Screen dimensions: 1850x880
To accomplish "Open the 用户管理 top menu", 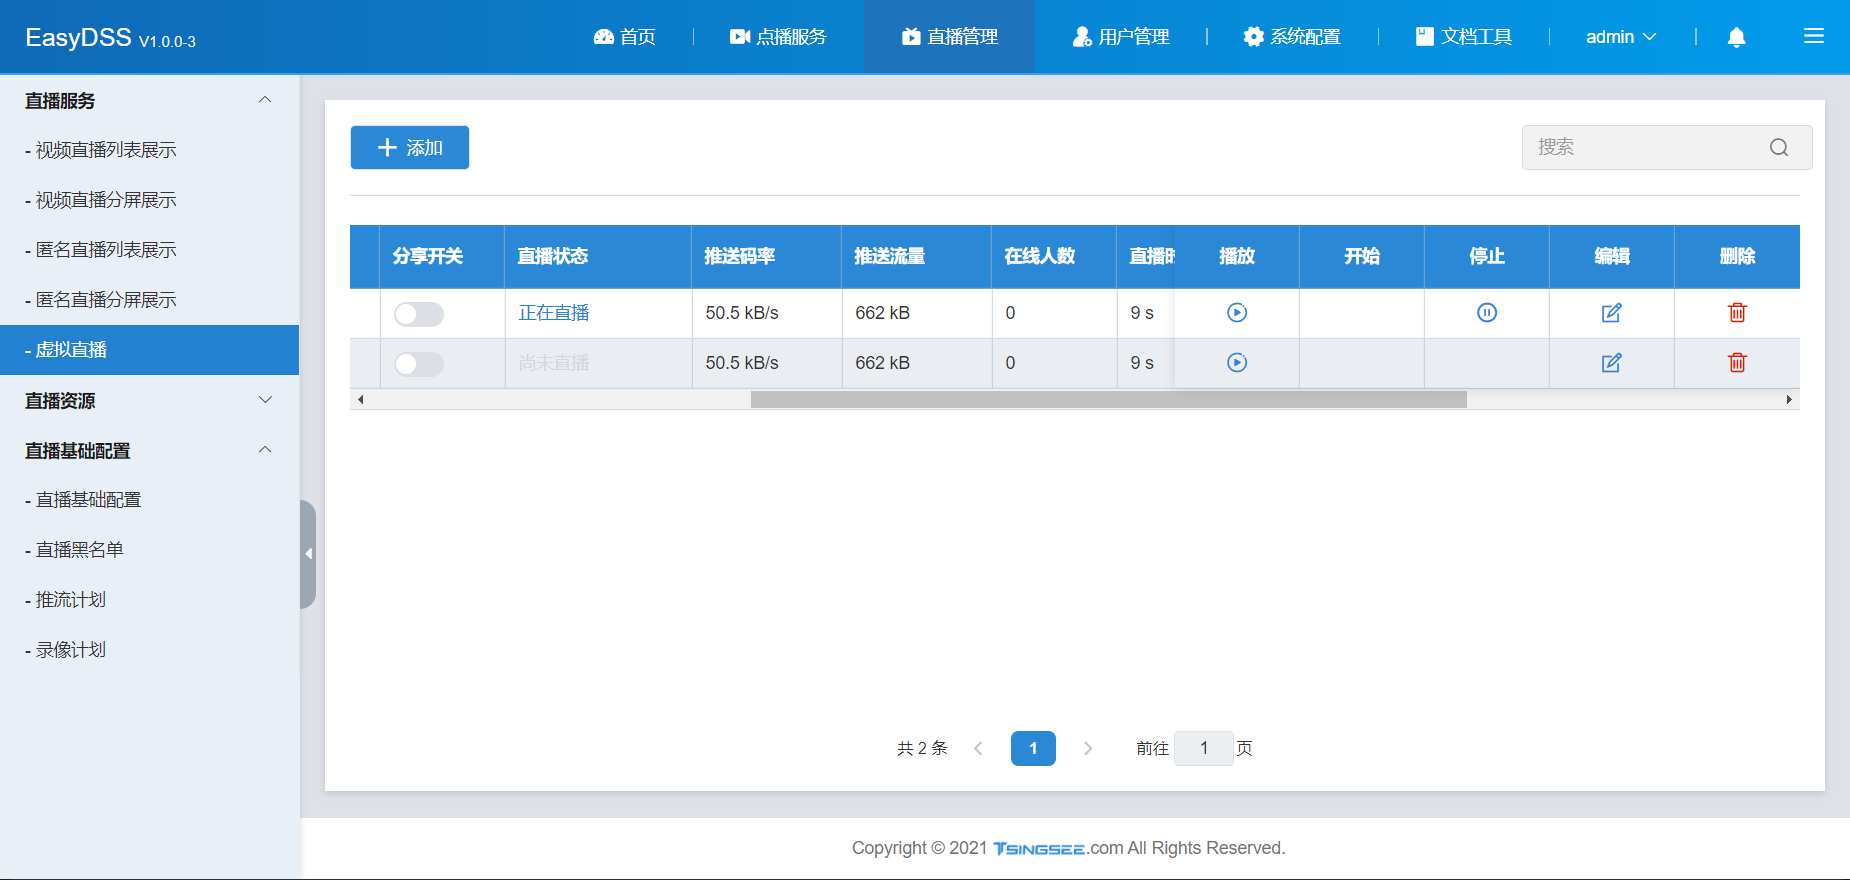I will tap(1120, 37).
